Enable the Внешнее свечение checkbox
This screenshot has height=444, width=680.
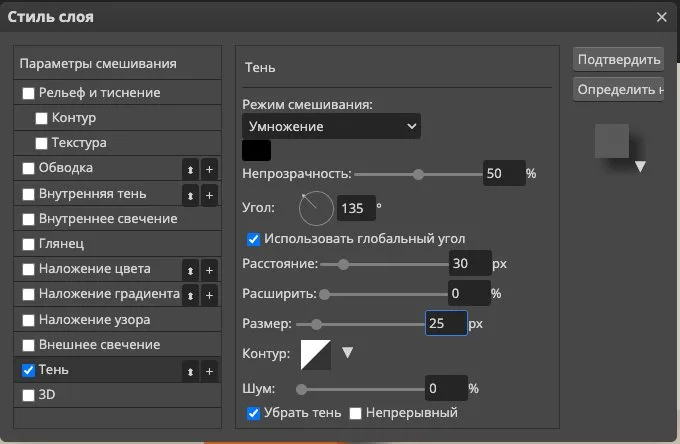pos(29,345)
